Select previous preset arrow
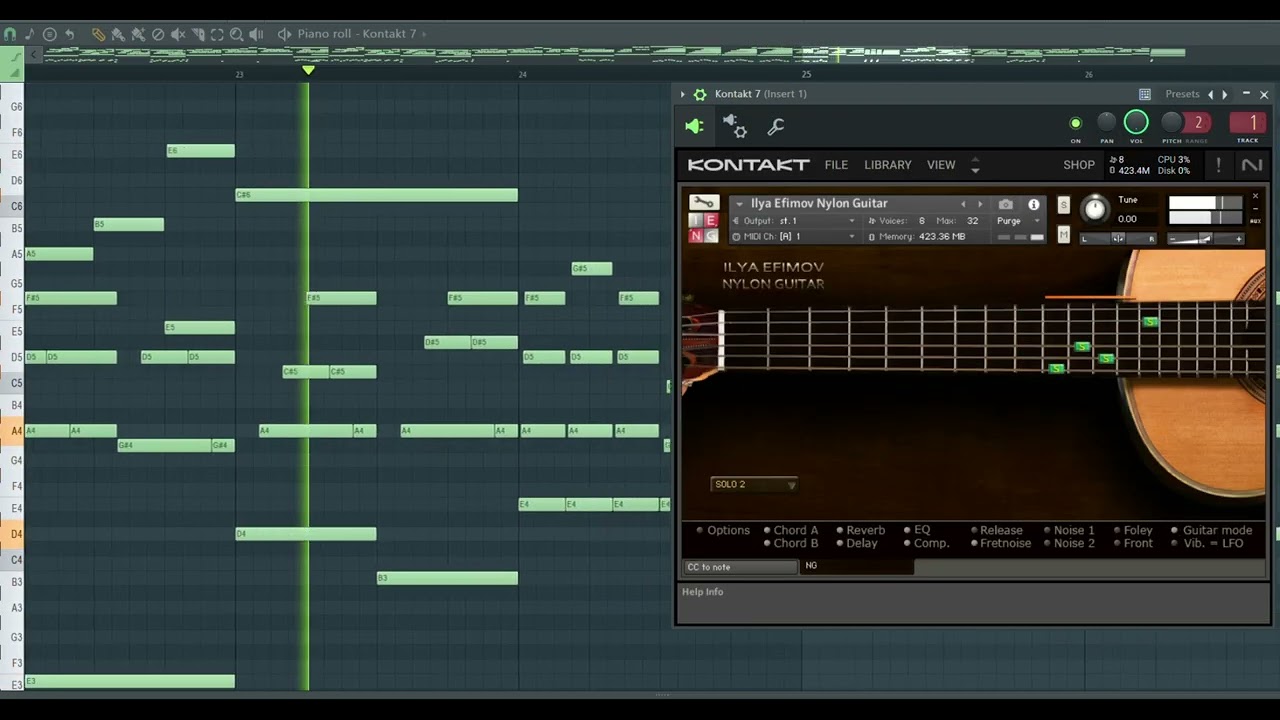1280x720 pixels. pos(1211,94)
